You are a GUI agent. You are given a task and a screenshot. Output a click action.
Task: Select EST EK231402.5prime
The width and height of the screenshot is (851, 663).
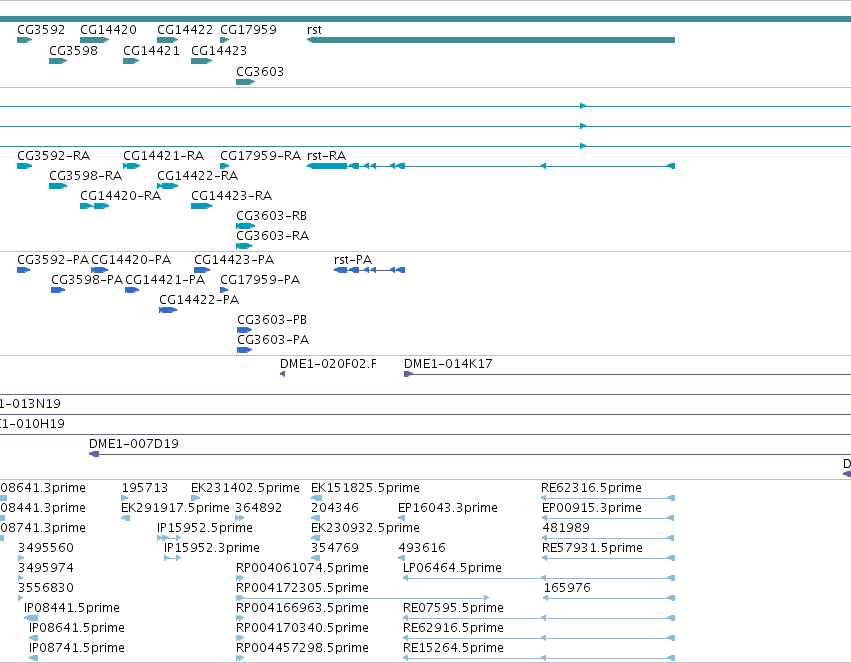[x=245, y=488]
